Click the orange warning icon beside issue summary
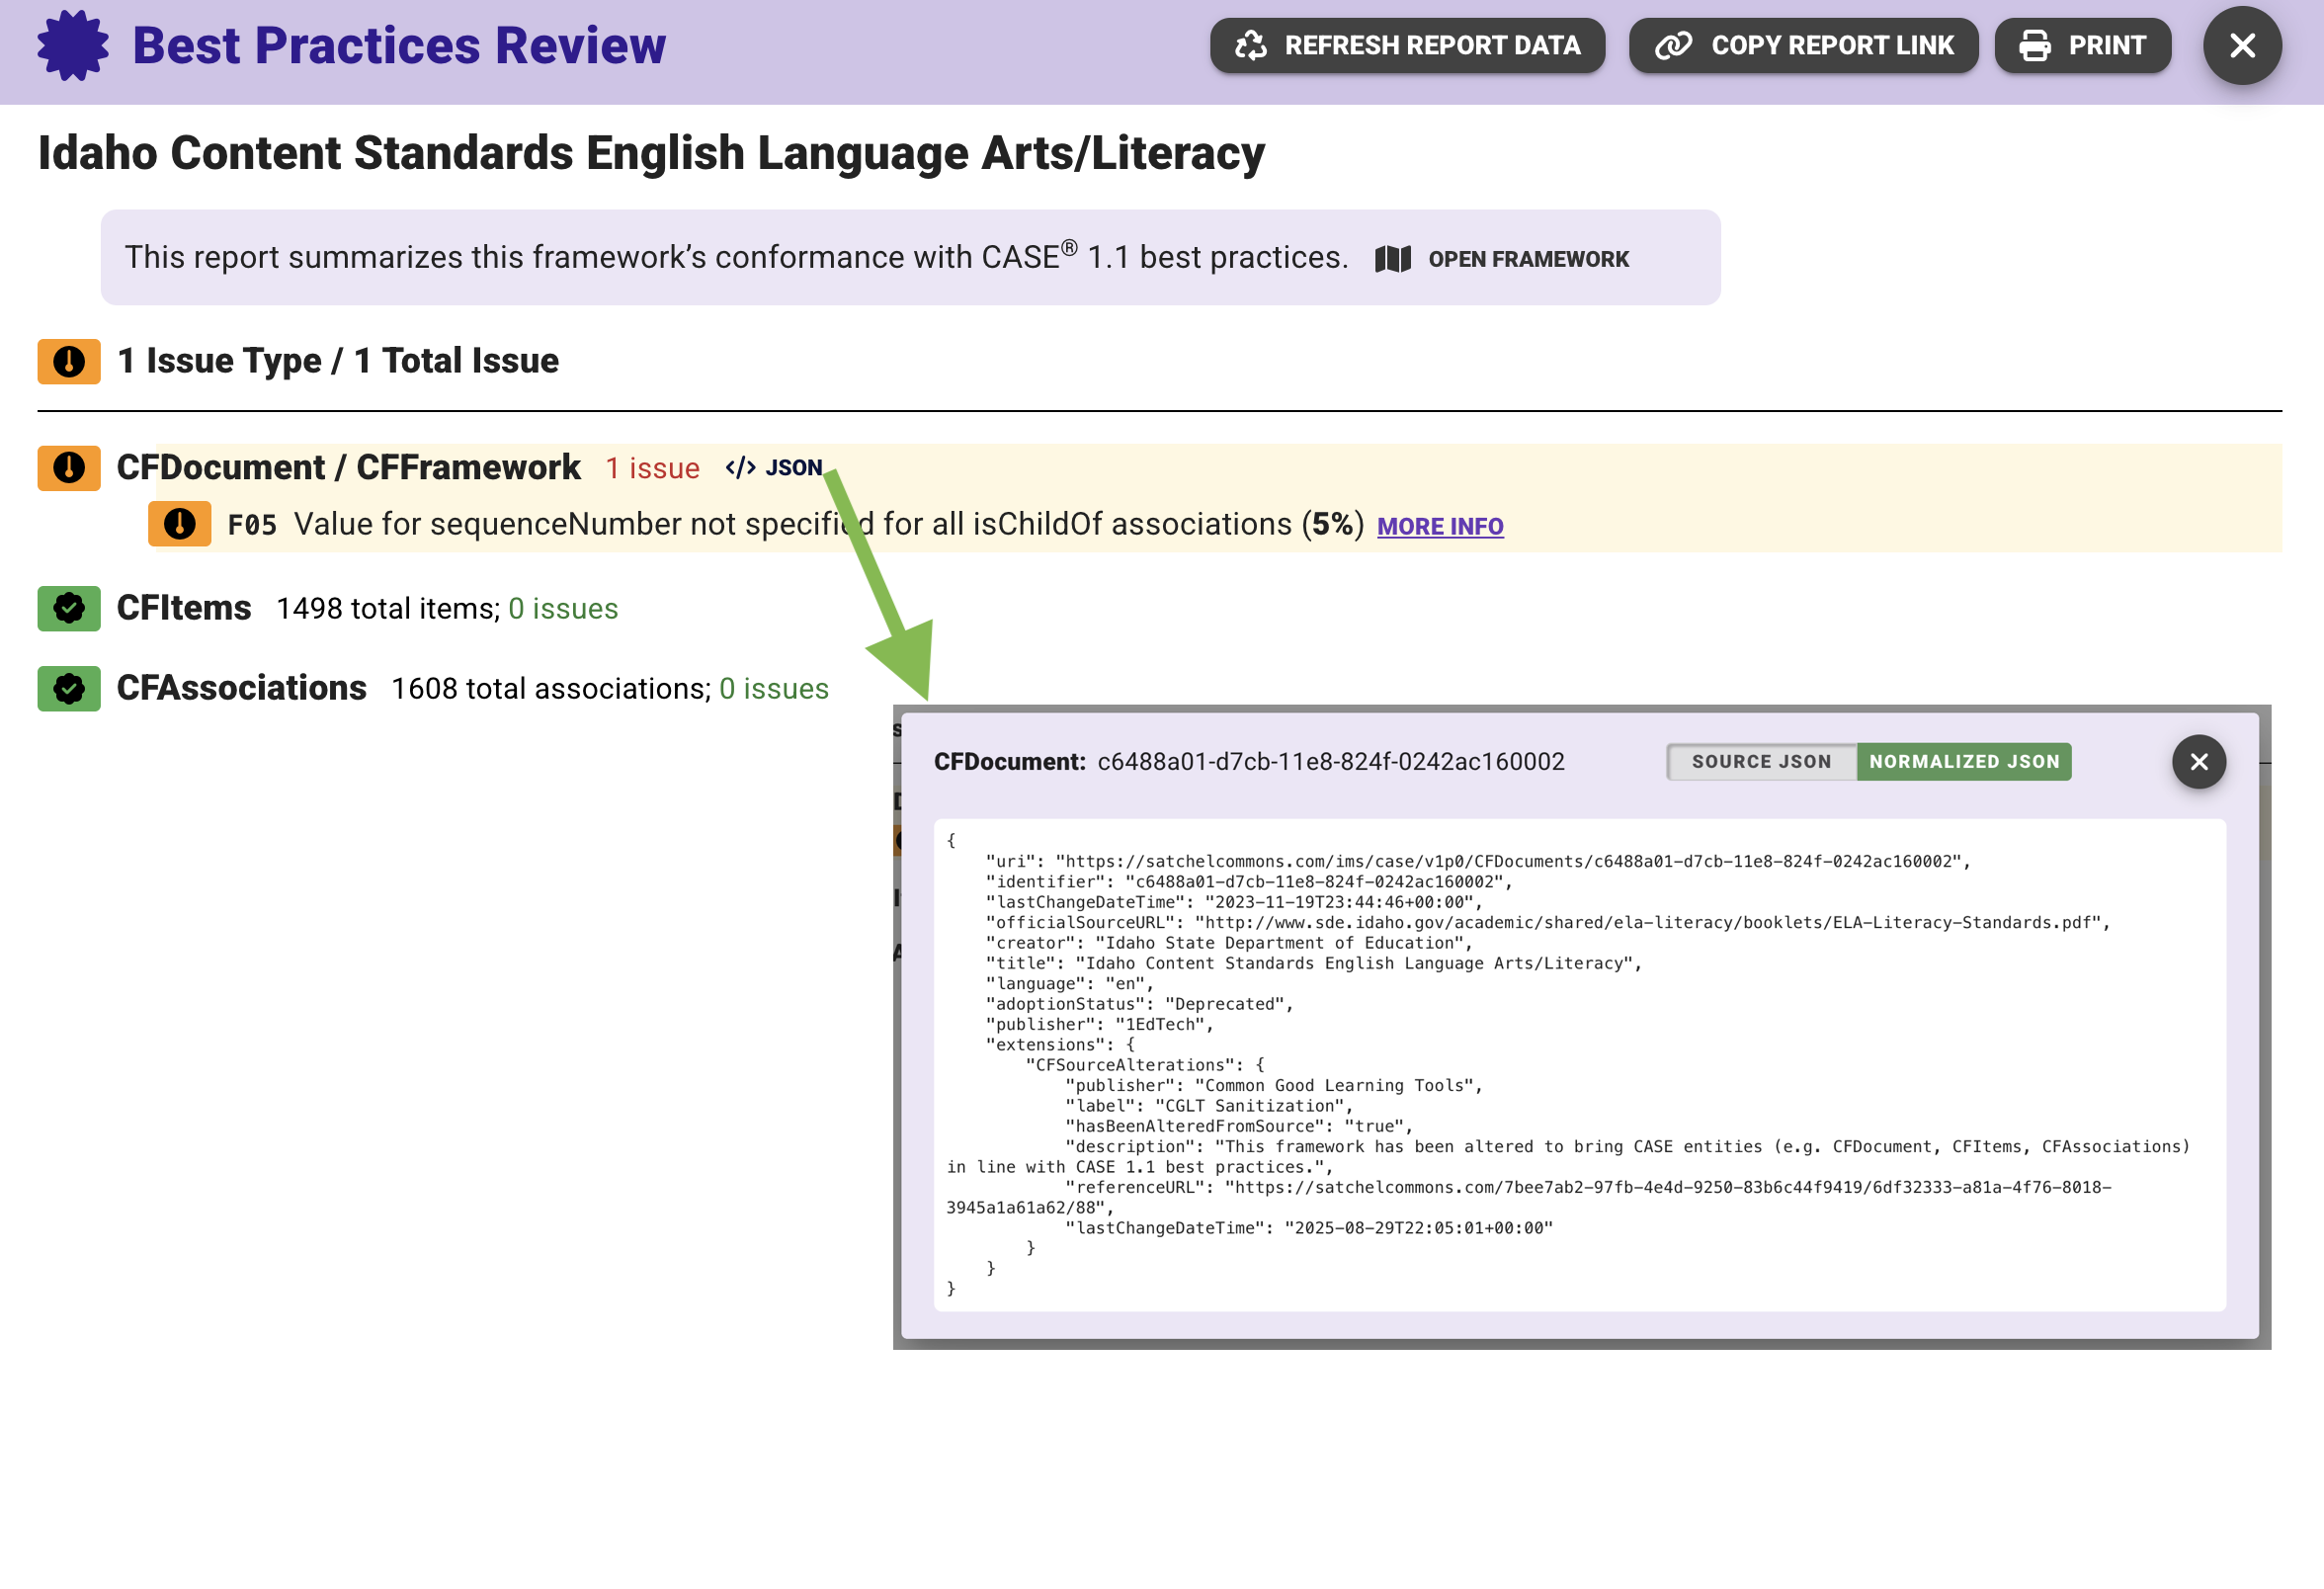This screenshot has height=1589, width=2324. (69, 361)
